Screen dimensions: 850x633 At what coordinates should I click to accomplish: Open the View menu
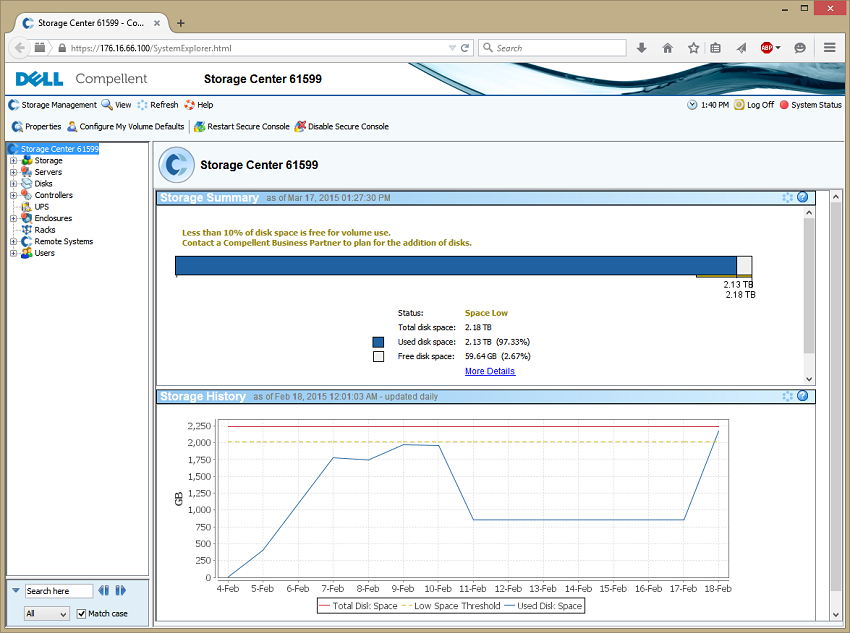coord(117,105)
